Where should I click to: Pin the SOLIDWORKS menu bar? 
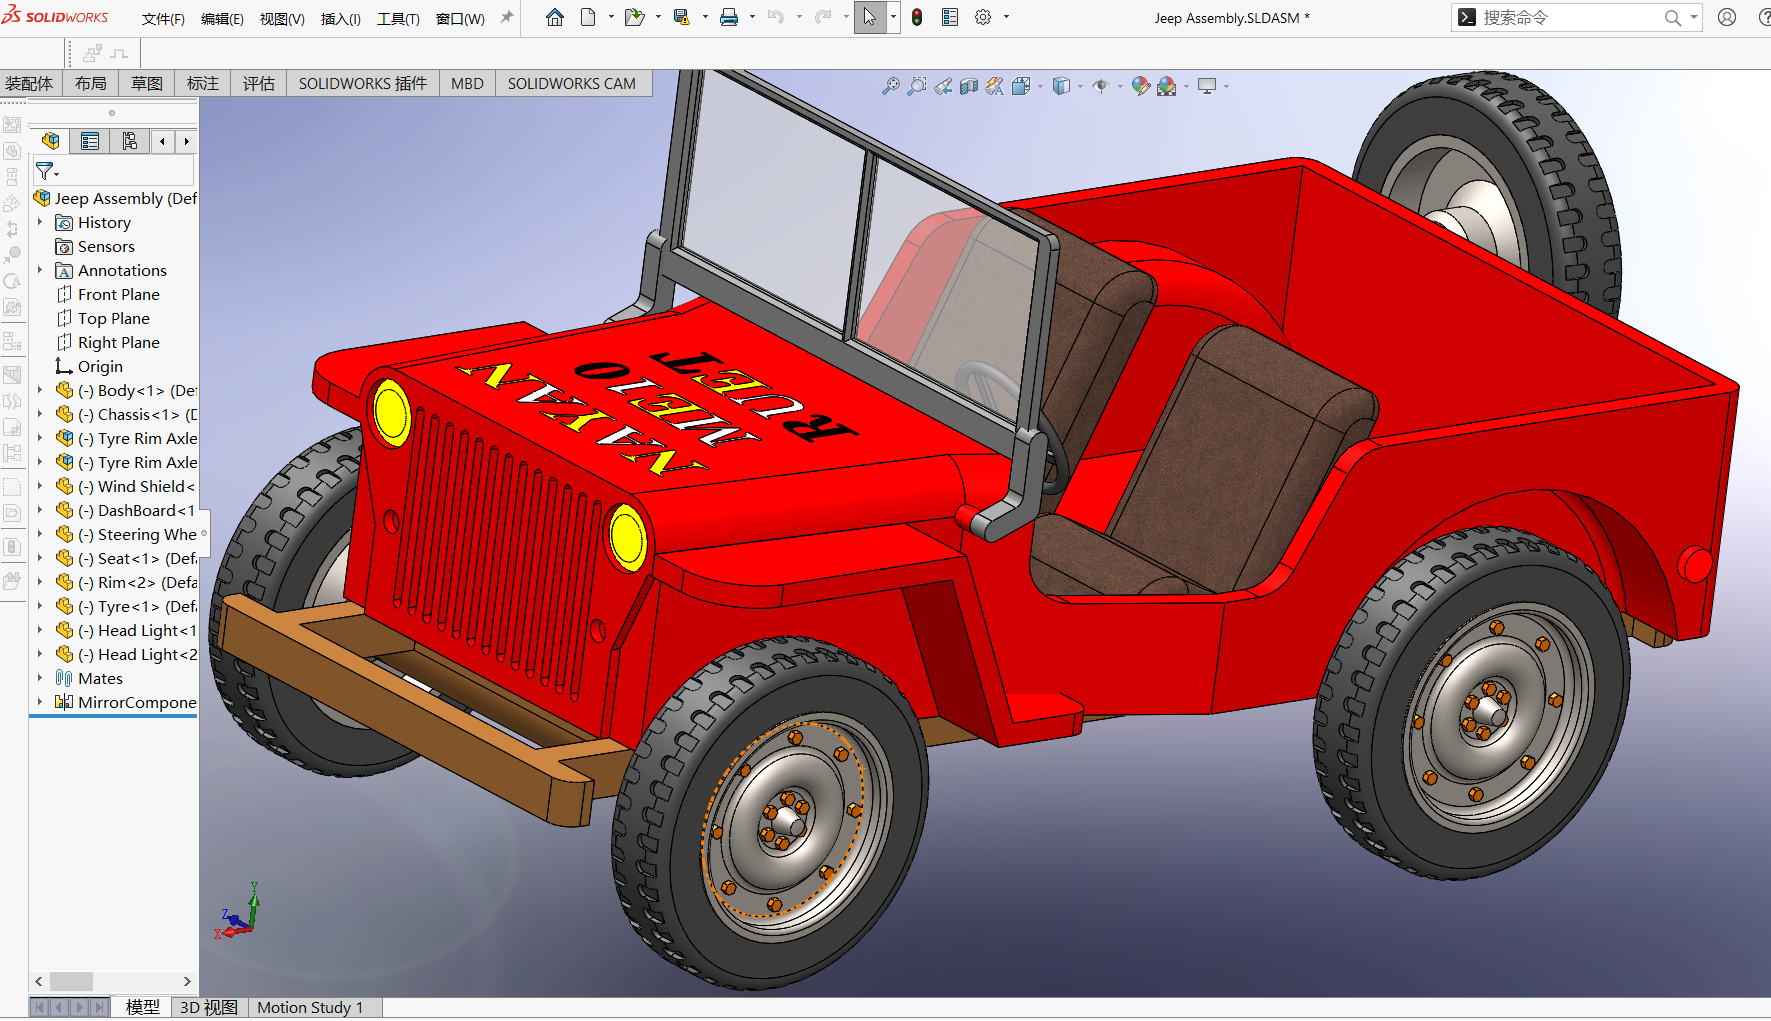click(507, 17)
